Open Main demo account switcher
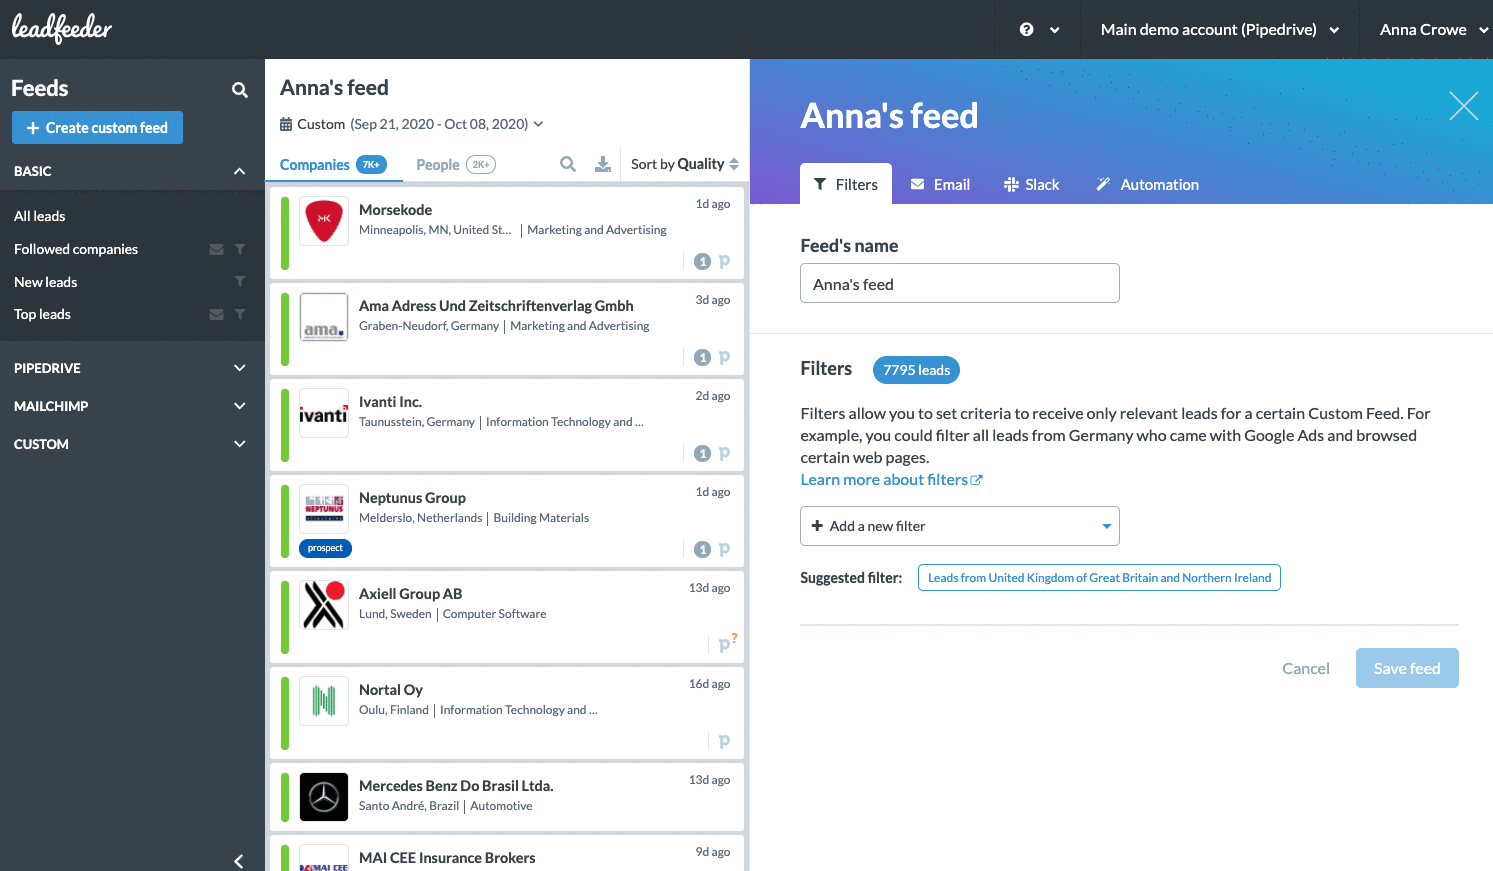1493x871 pixels. coord(1220,30)
